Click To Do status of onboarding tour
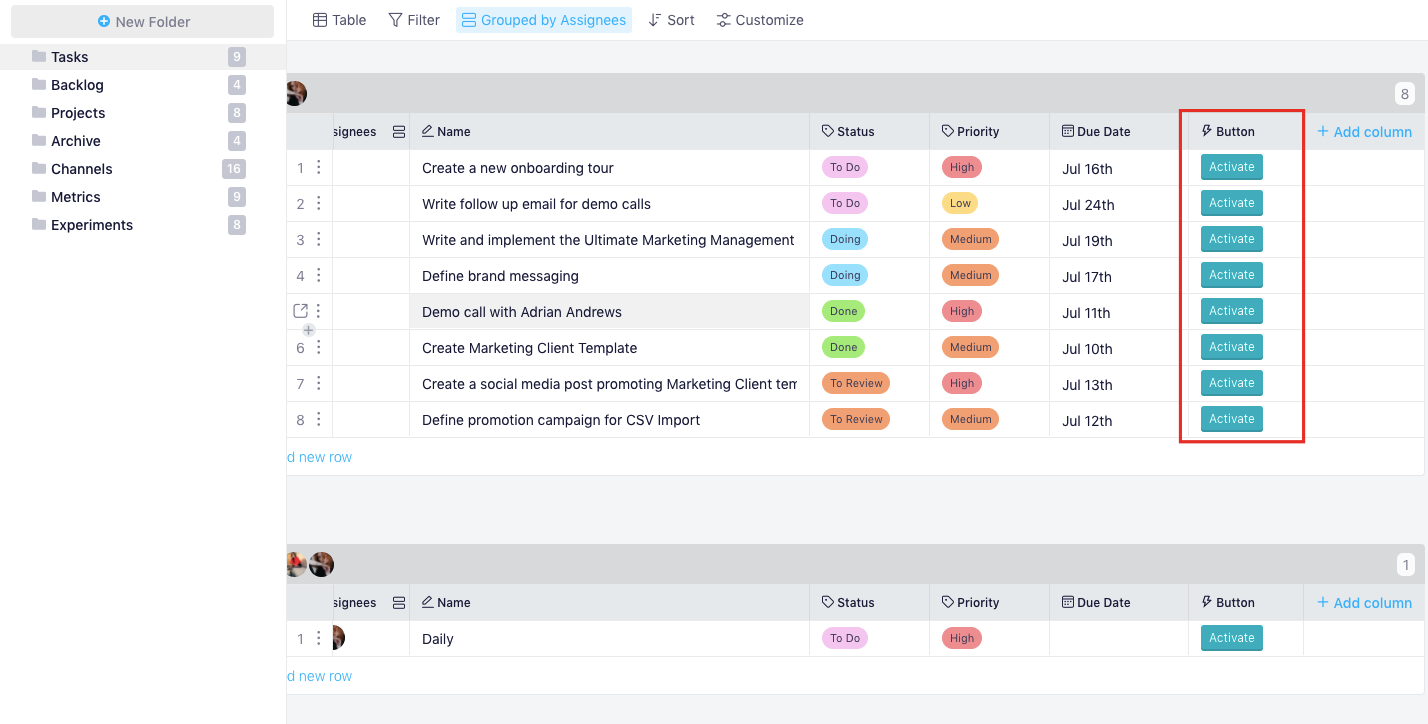Viewport: 1428px width, 724px height. click(x=845, y=167)
